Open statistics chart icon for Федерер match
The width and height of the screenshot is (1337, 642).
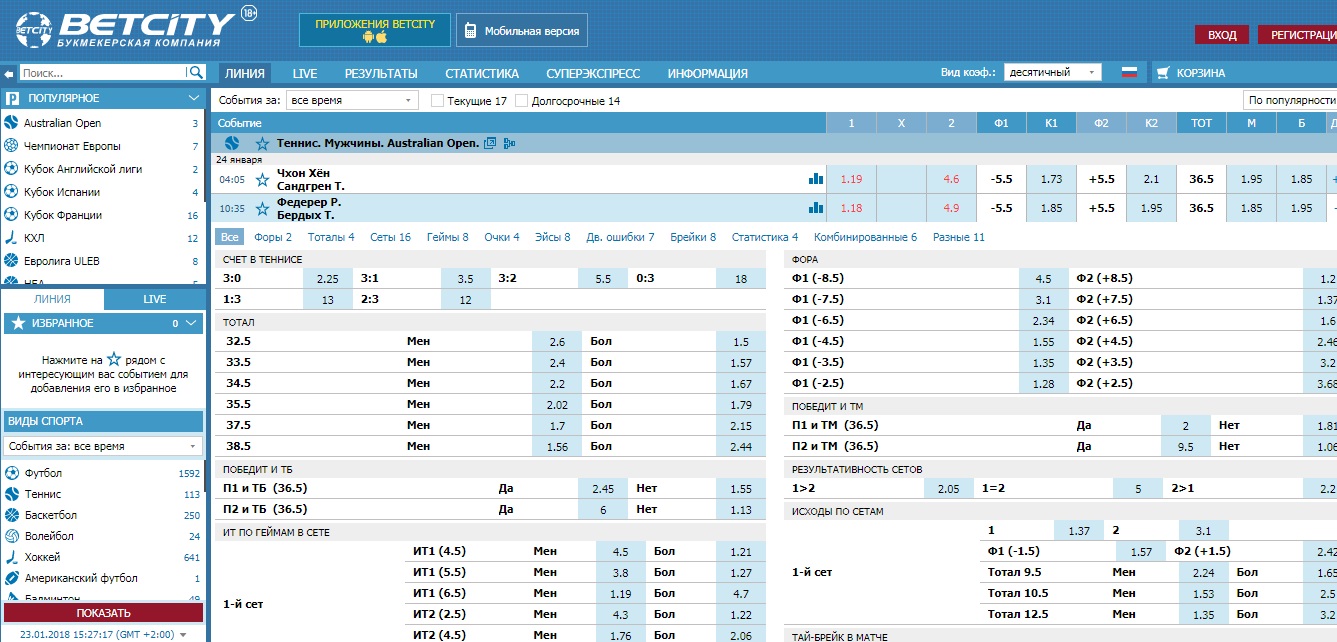816,208
